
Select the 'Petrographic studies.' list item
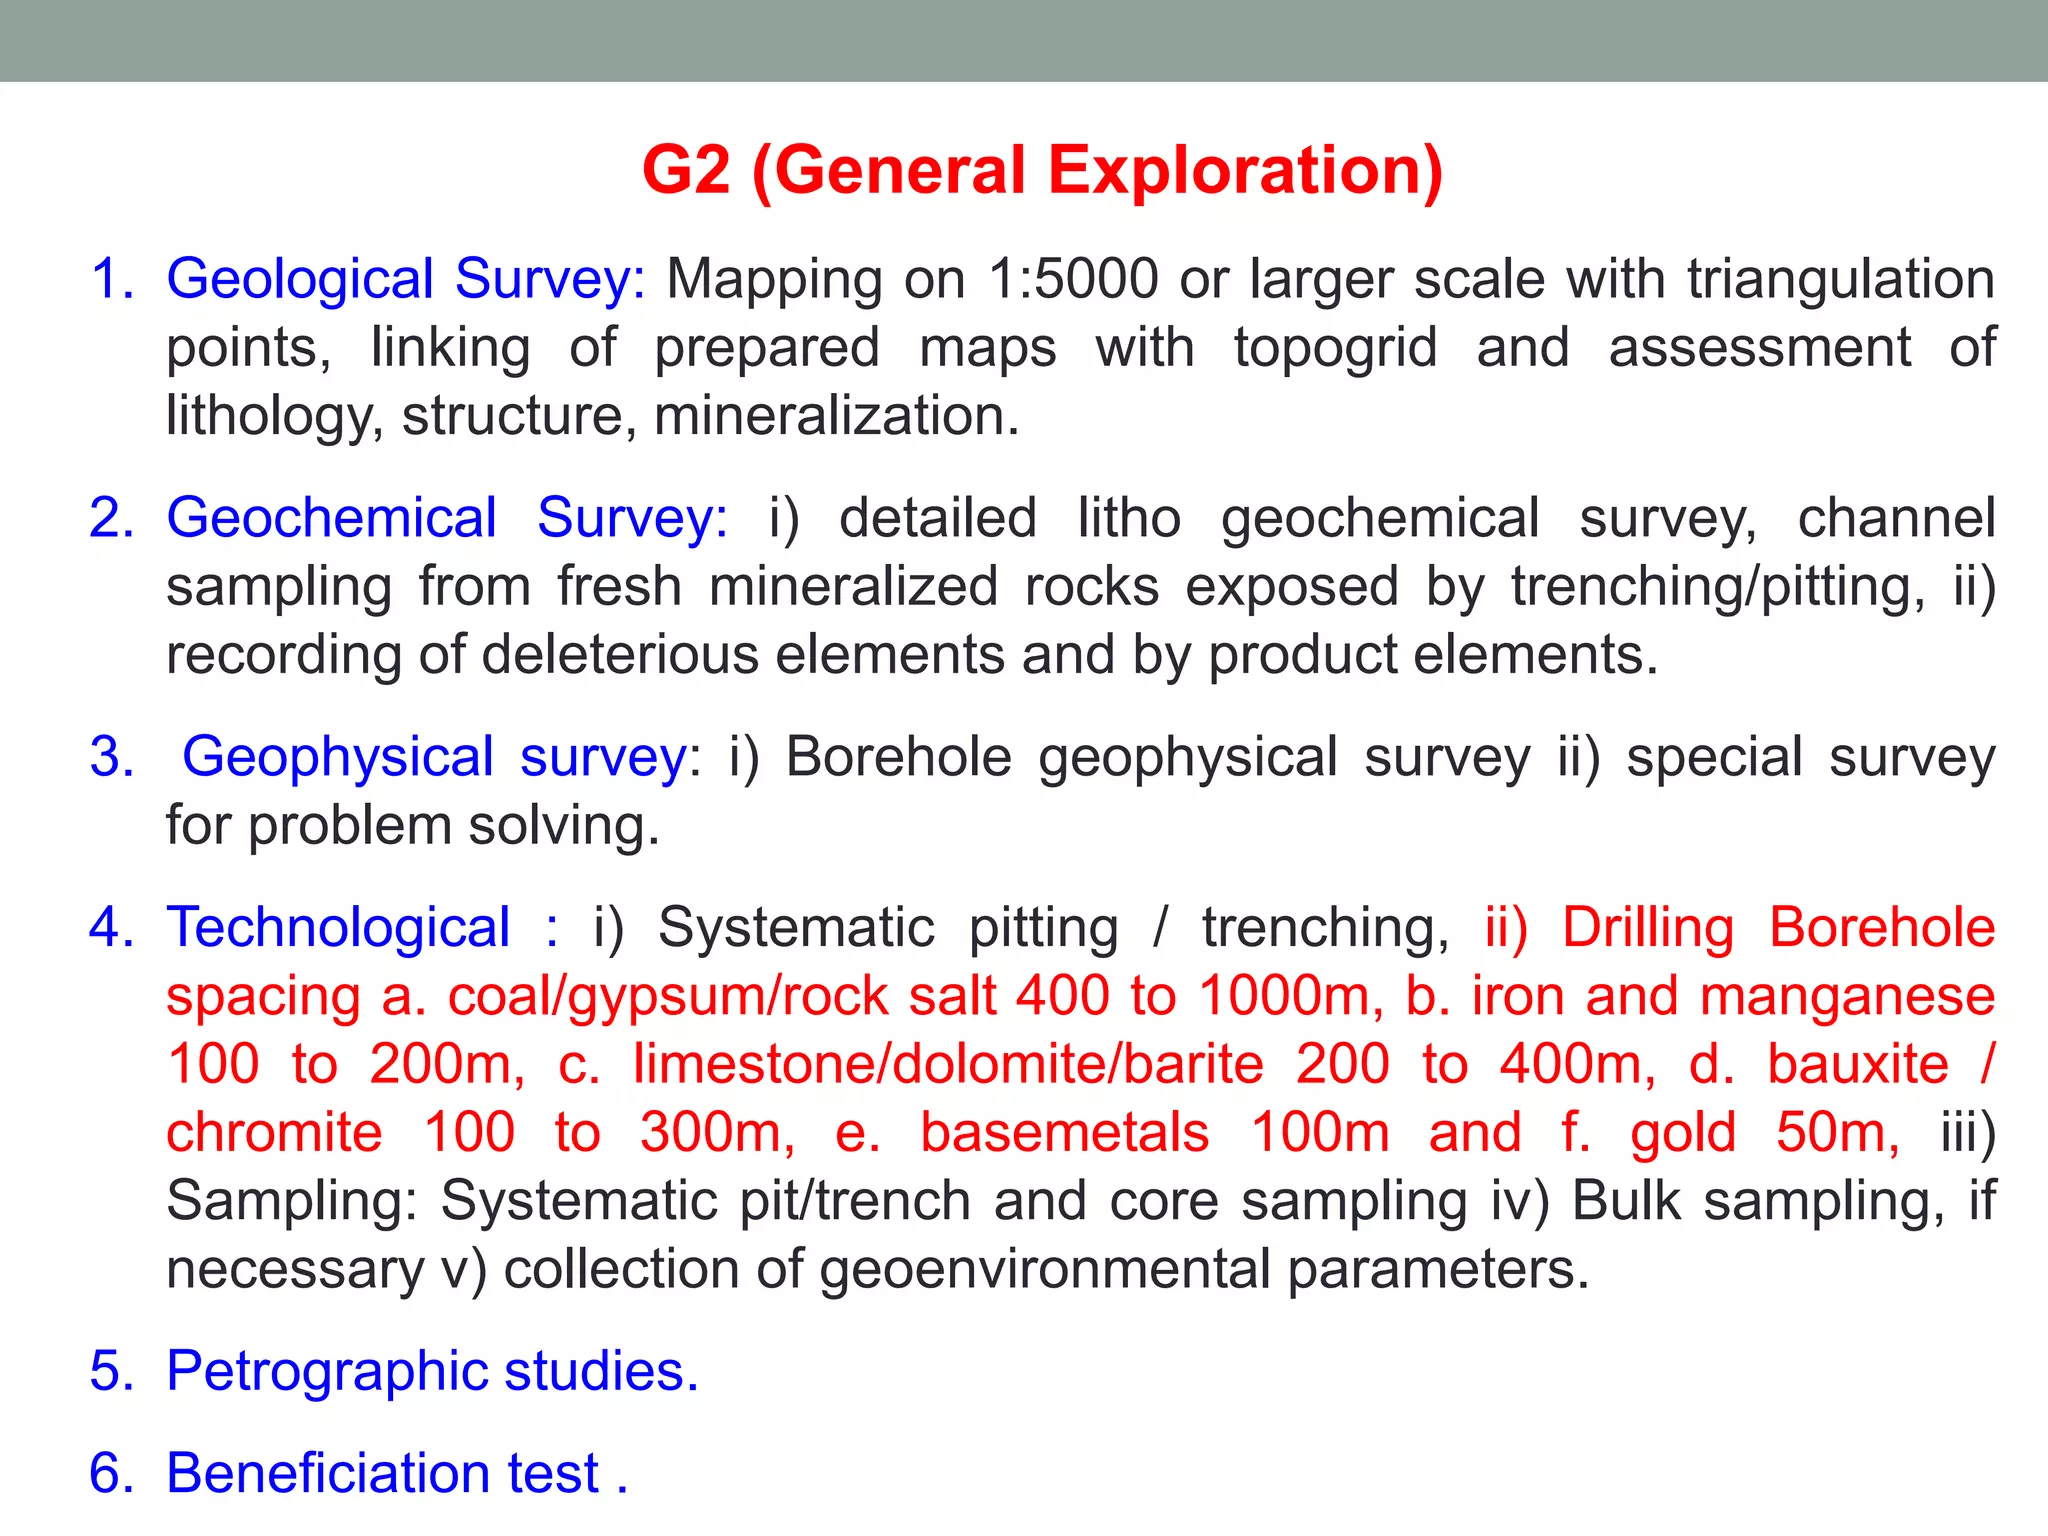[x=432, y=1370]
